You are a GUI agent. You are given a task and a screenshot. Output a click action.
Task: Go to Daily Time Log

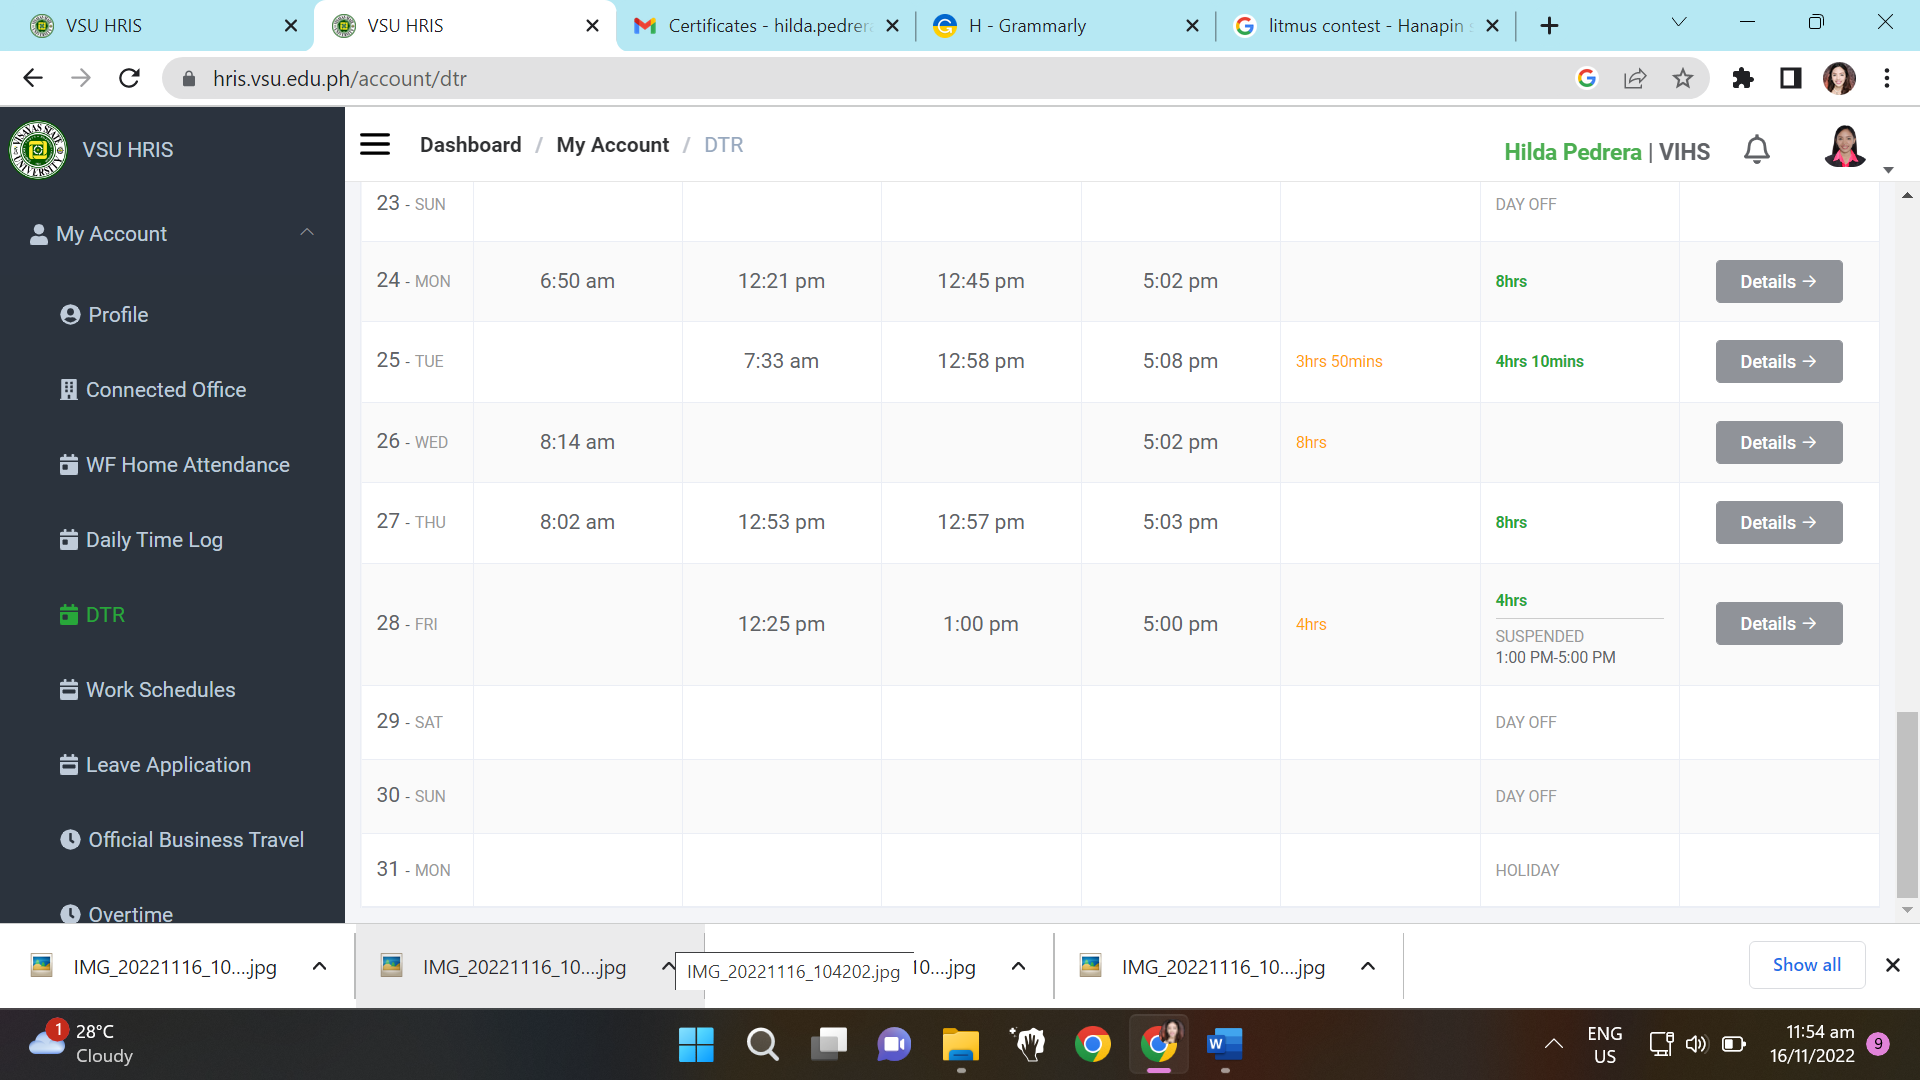coord(153,540)
